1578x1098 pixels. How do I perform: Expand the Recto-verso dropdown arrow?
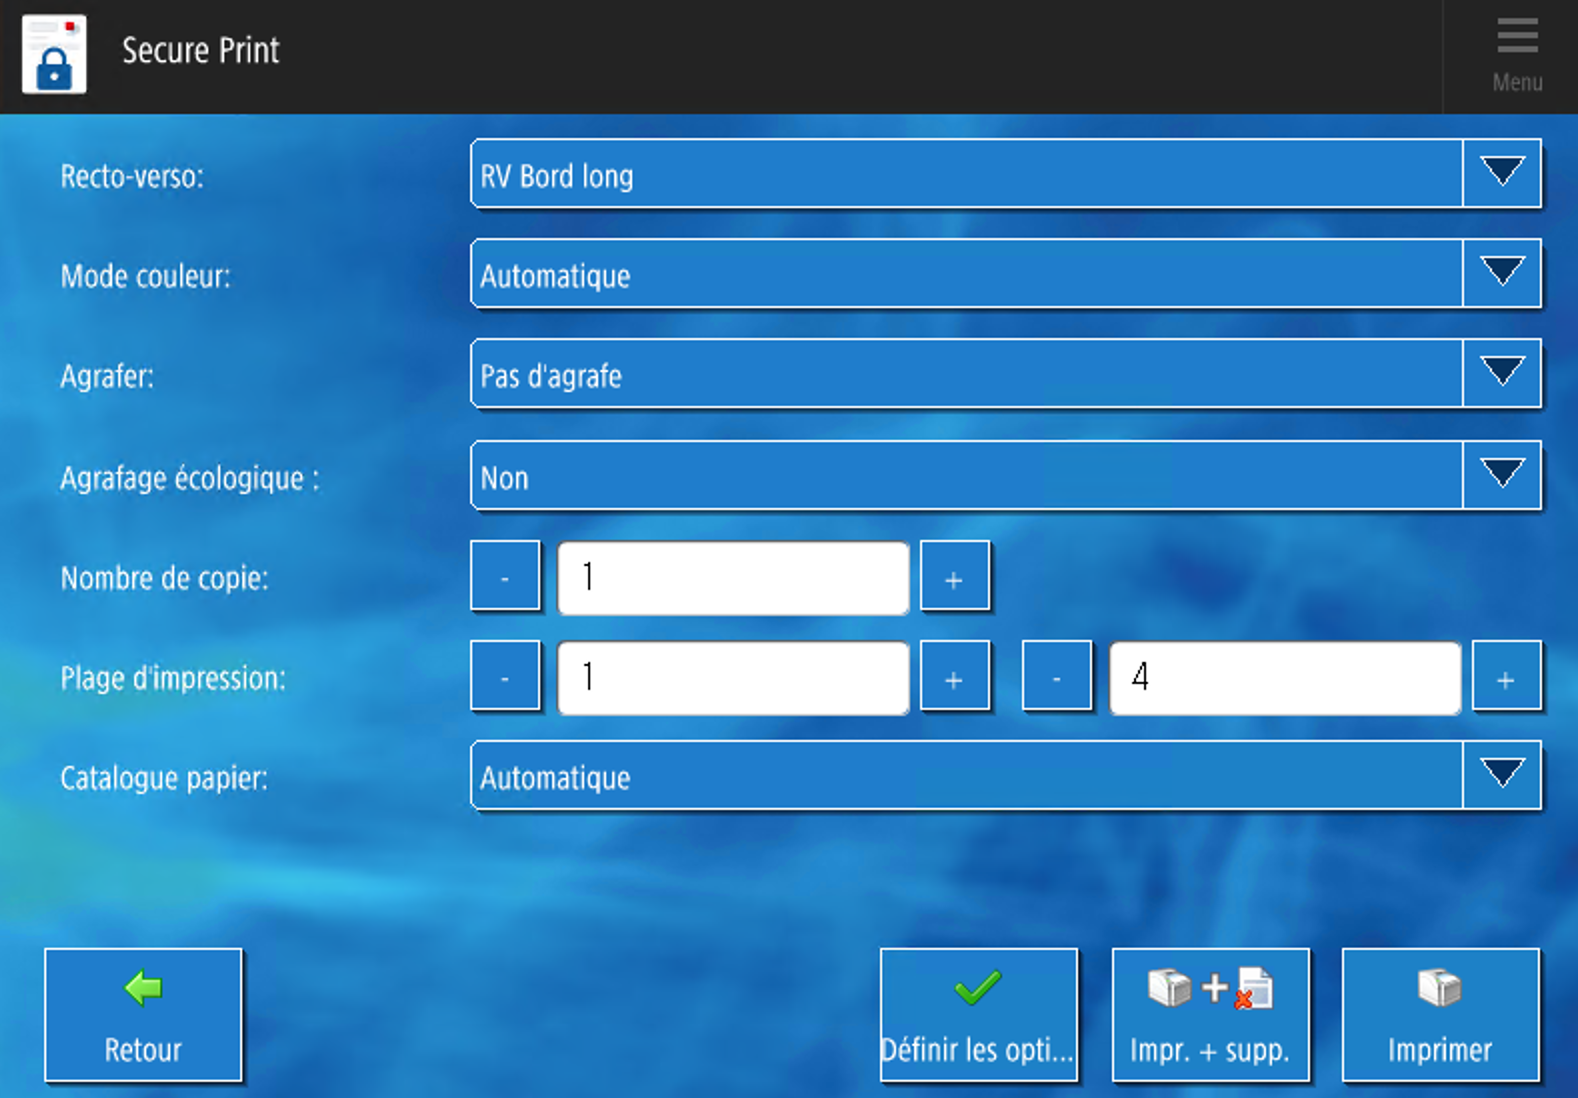click(1501, 174)
